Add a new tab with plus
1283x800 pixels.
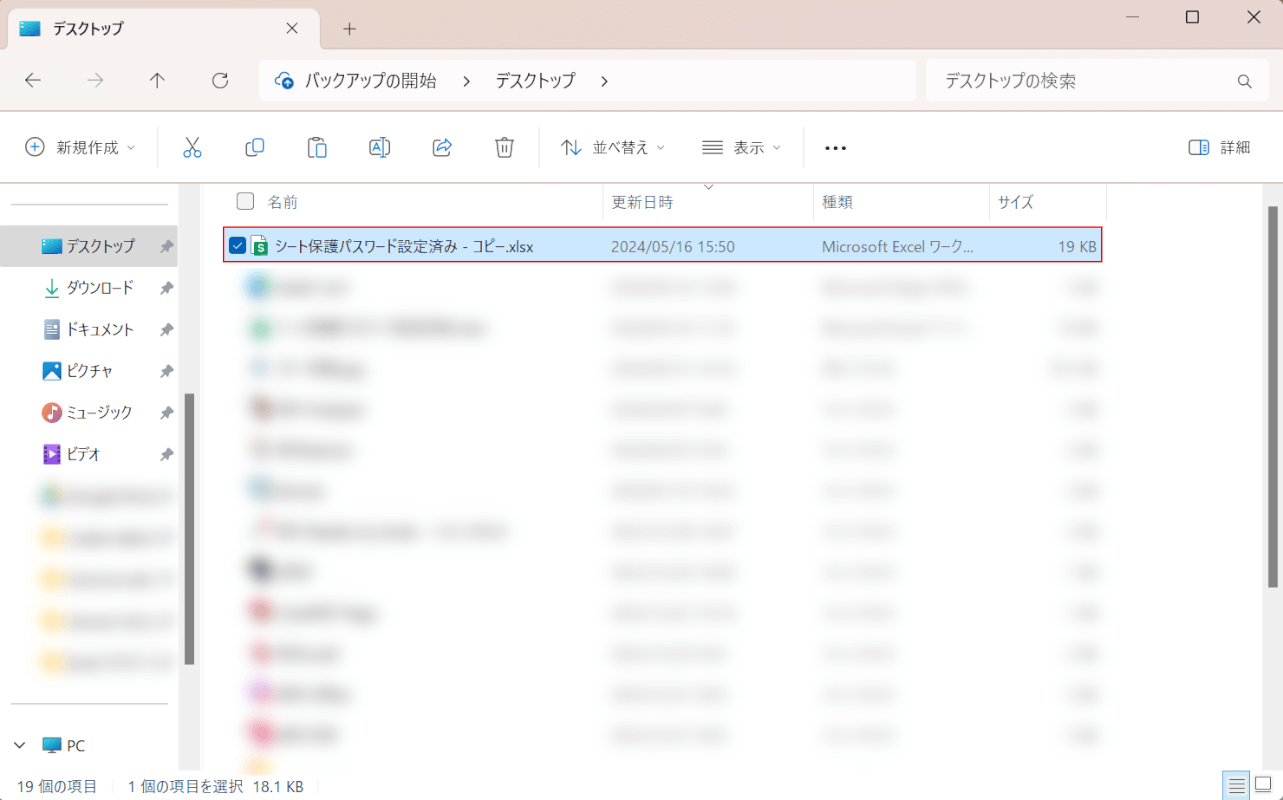click(x=349, y=29)
